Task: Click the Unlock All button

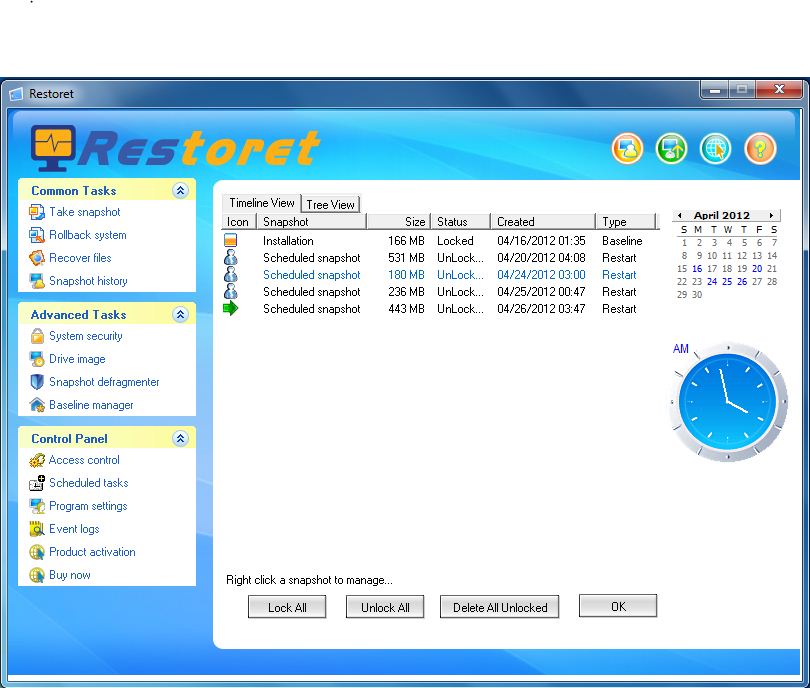Action: [385, 607]
